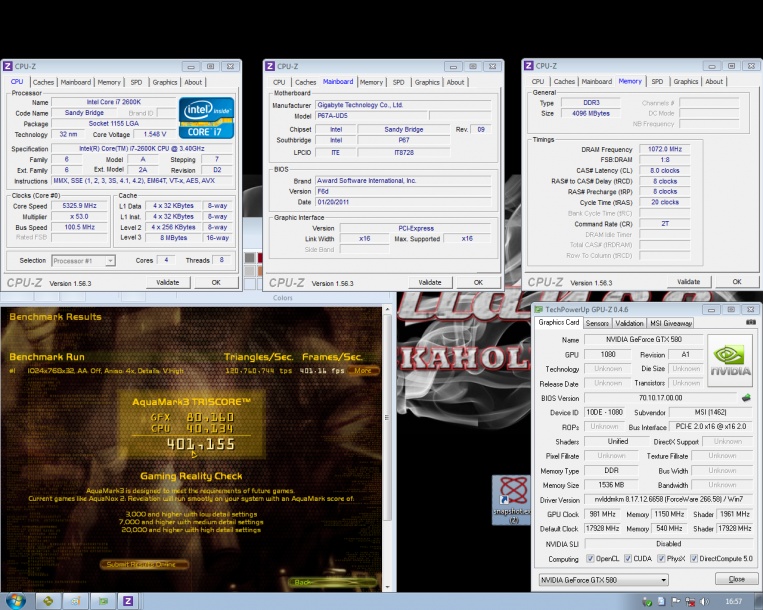Screen dimensions: 763x610
Task: Switch to the Sensors tab in GPU-Z
Action: click(x=597, y=323)
